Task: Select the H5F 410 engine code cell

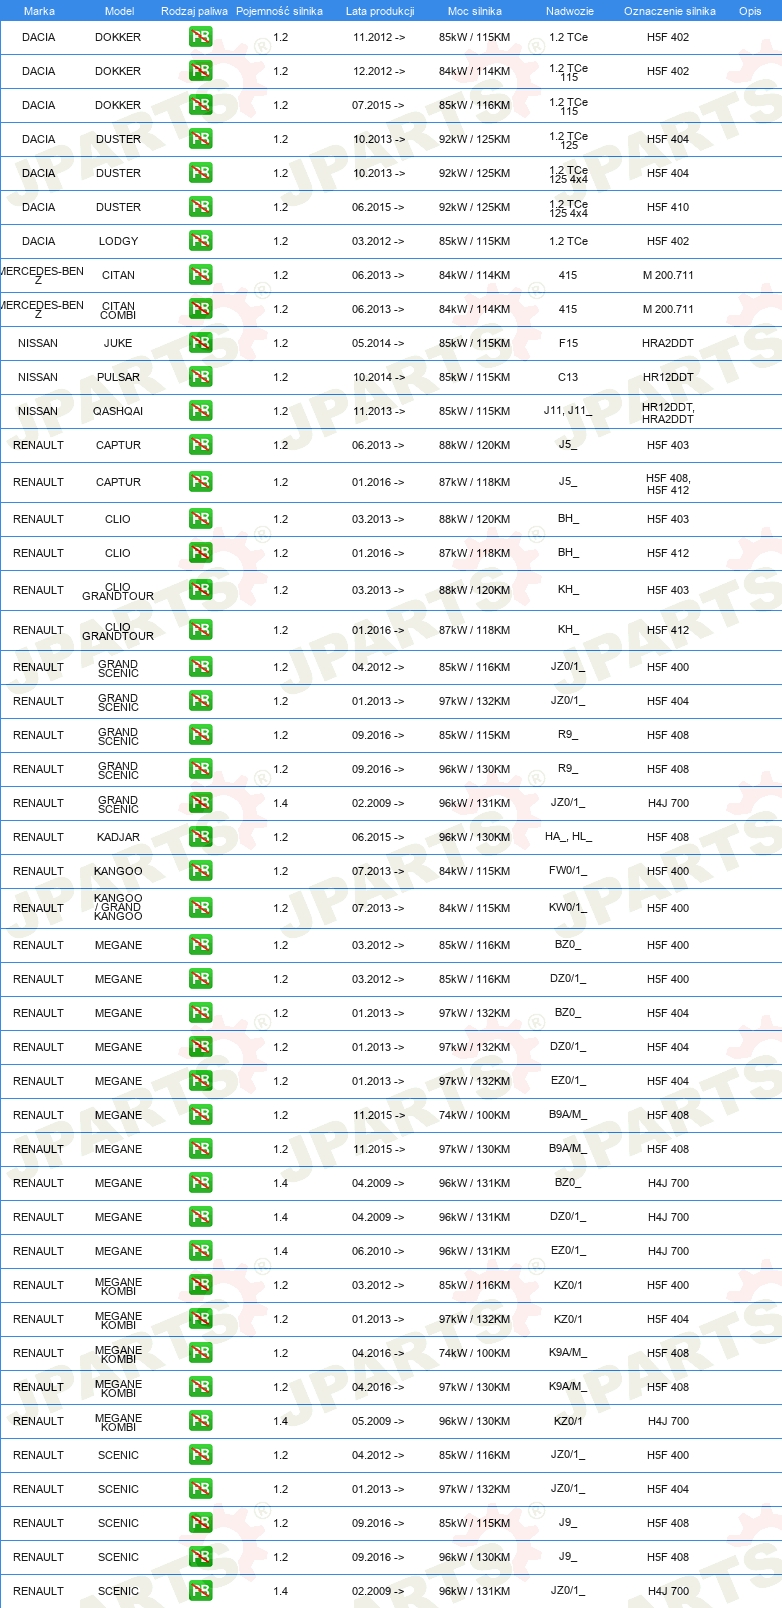Action: [668, 208]
